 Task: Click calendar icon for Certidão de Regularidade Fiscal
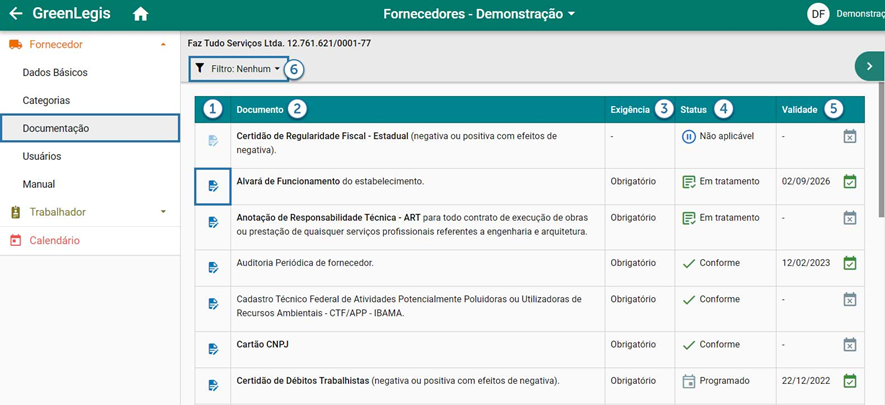(x=849, y=136)
